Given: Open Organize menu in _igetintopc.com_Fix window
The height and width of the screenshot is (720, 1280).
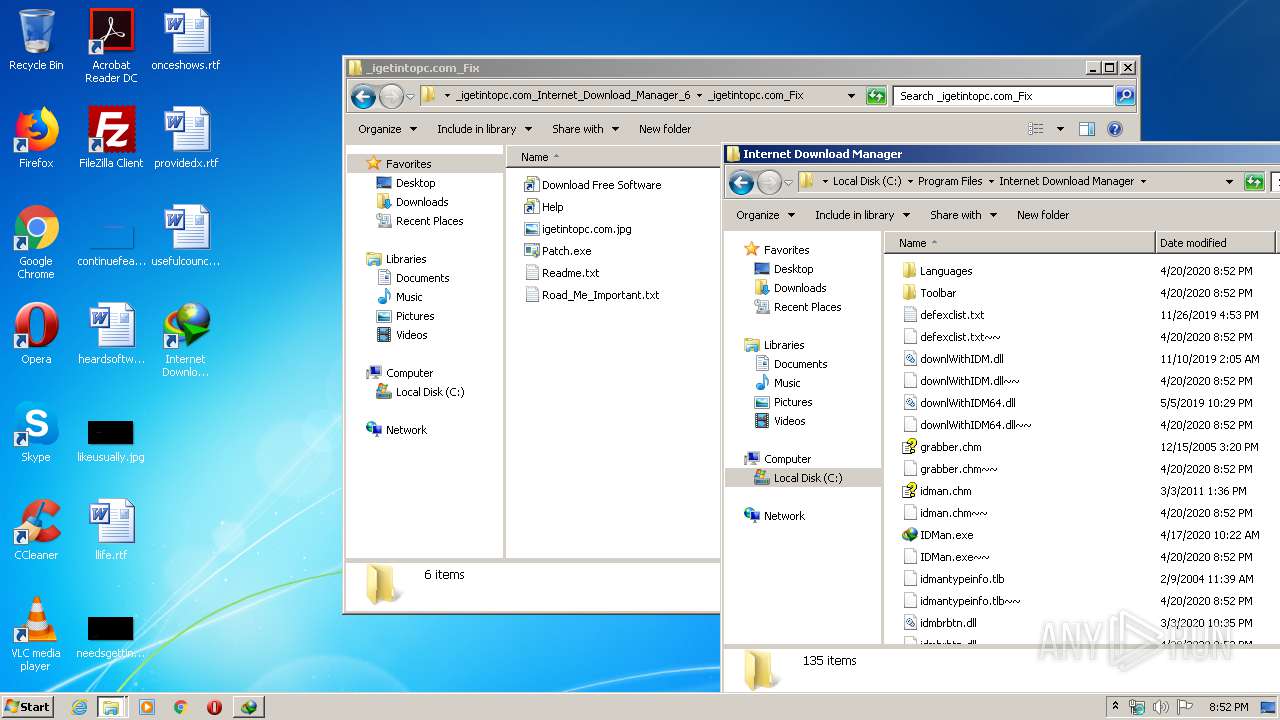Looking at the screenshot, I should [x=387, y=129].
